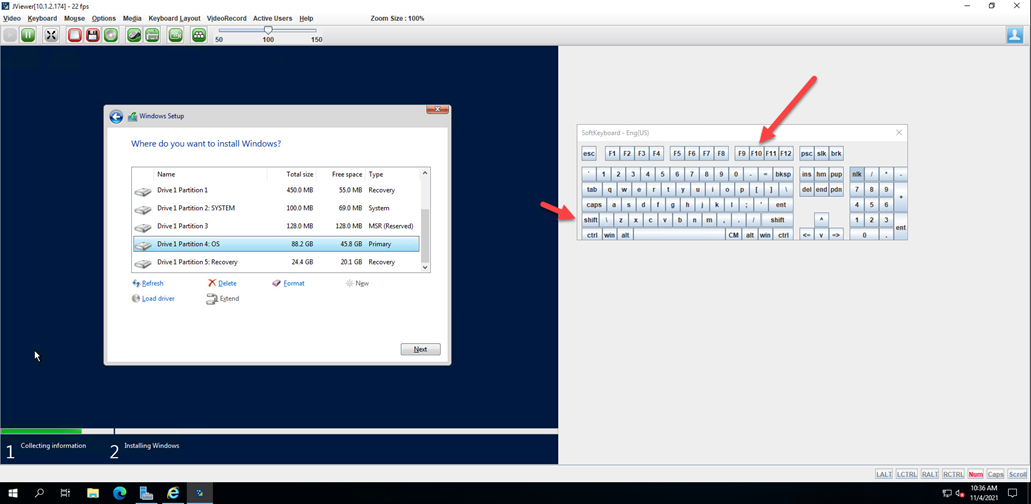The width and height of the screenshot is (1031, 504).
Task: Open the Active Users menu
Action: (272, 18)
